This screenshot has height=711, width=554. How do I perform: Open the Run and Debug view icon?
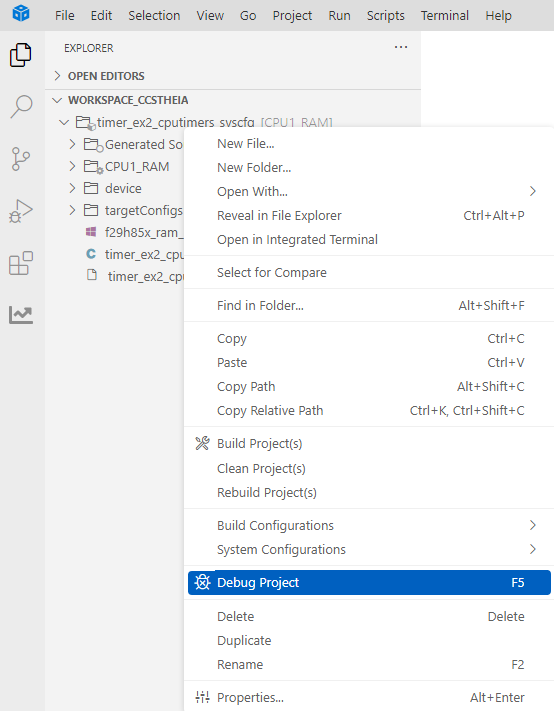pyautogui.click(x=21, y=211)
